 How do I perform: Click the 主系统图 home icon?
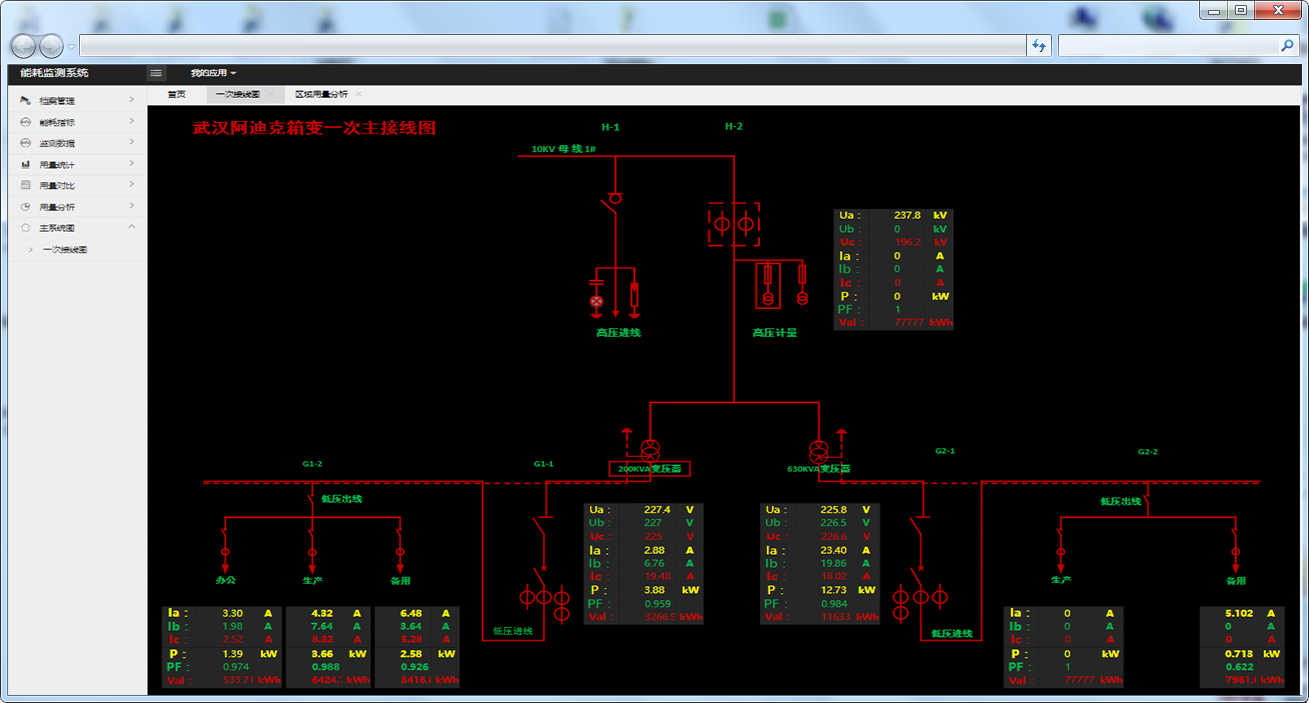(26, 228)
